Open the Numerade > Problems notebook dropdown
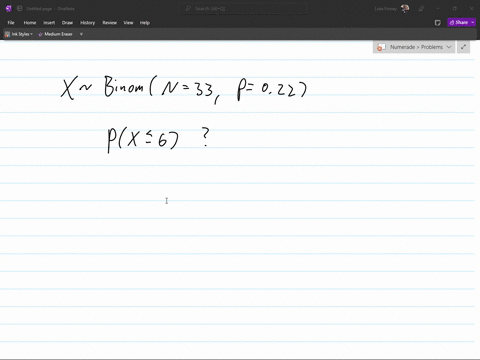The image size is (480, 360). tap(414, 47)
